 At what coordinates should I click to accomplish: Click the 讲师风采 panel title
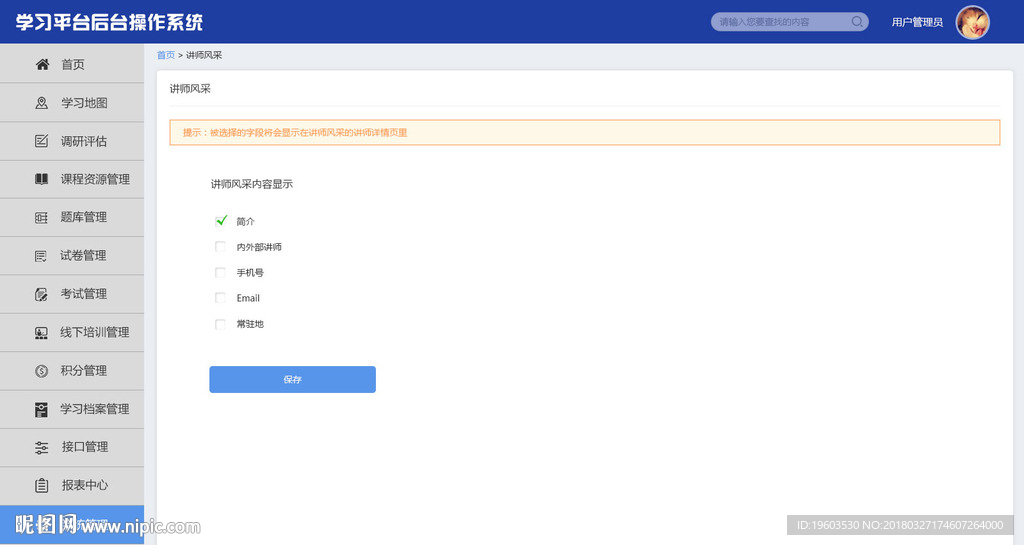(x=190, y=89)
